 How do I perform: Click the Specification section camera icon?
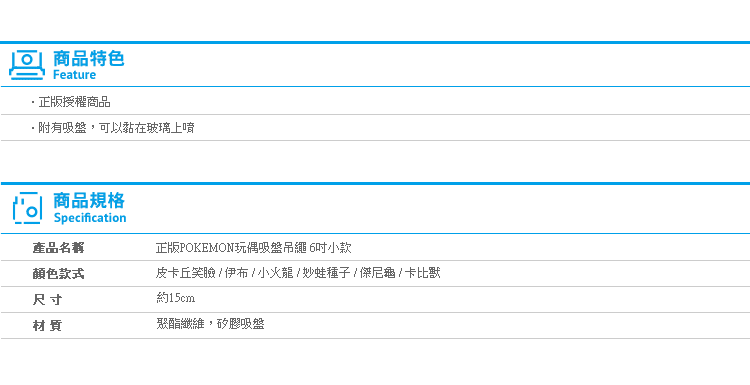tap(27, 208)
